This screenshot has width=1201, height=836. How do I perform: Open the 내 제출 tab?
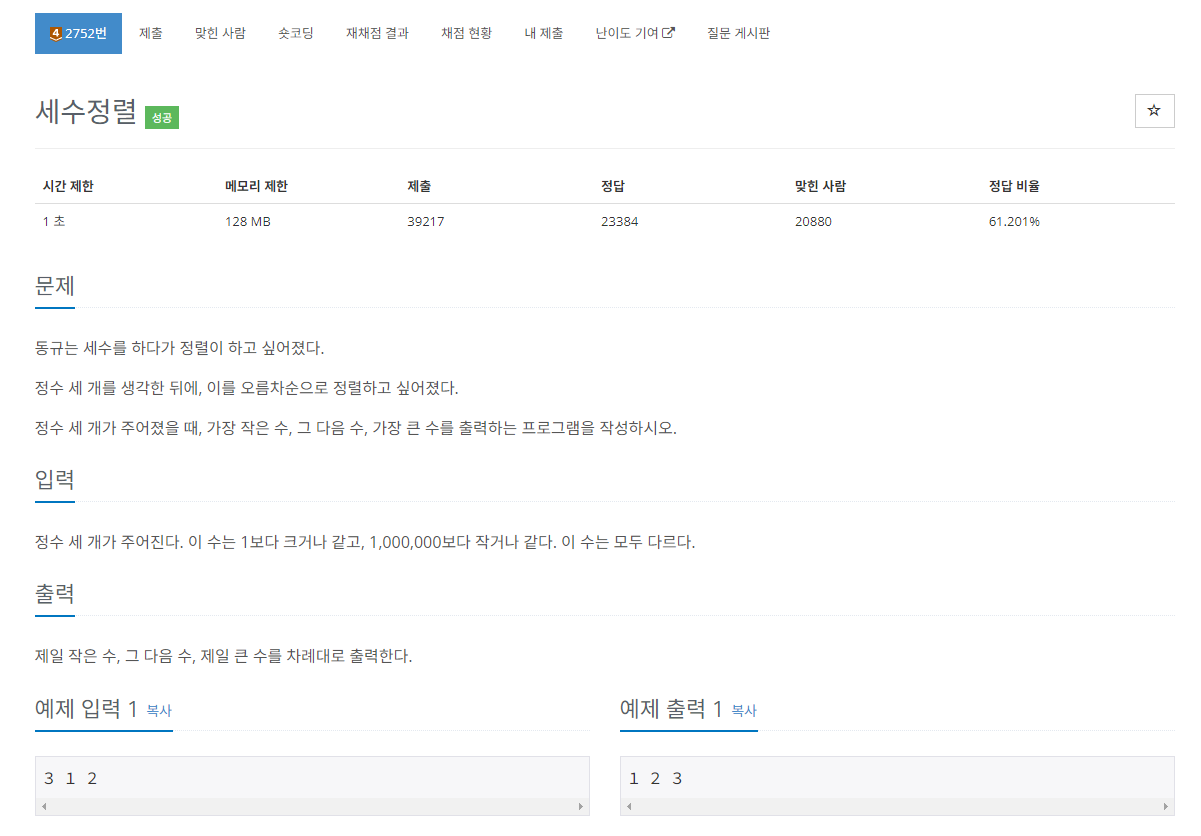[x=543, y=33]
